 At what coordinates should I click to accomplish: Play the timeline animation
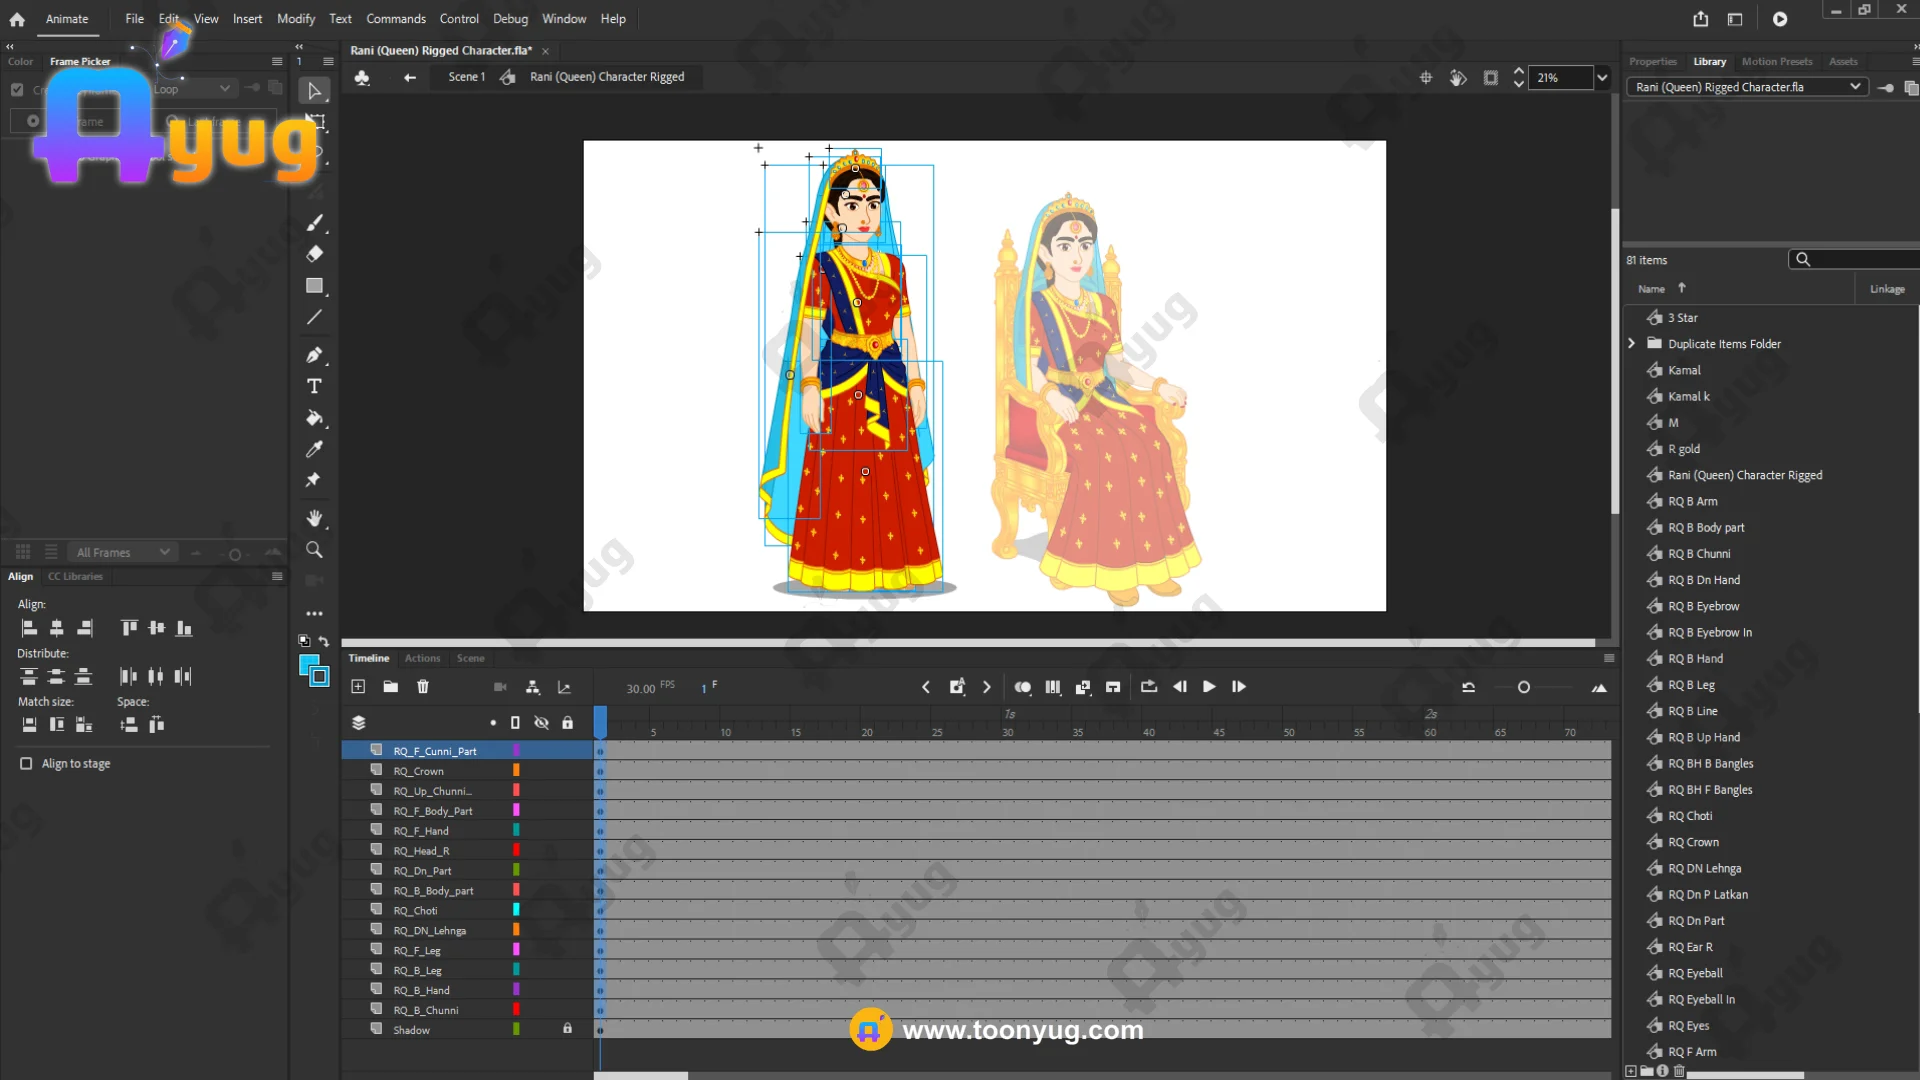click(x=1209, y=687)
